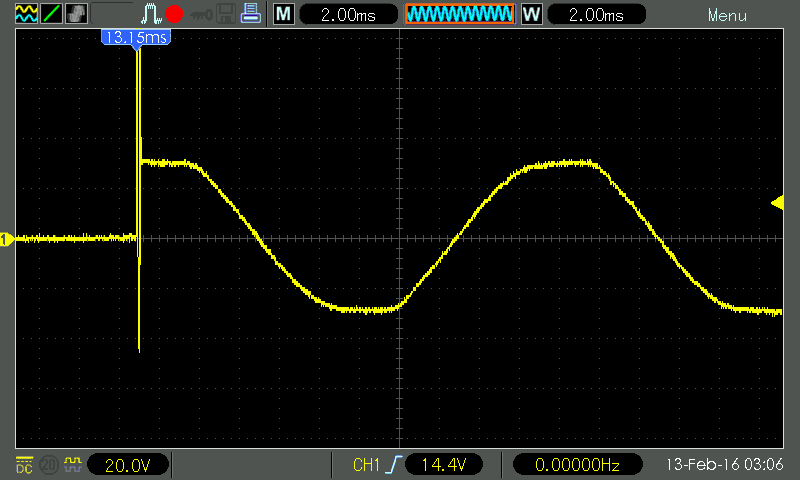Click the main timebase 2.00ms value
The width and height of the screenshot is (800, 480).
tap(348, 14)
